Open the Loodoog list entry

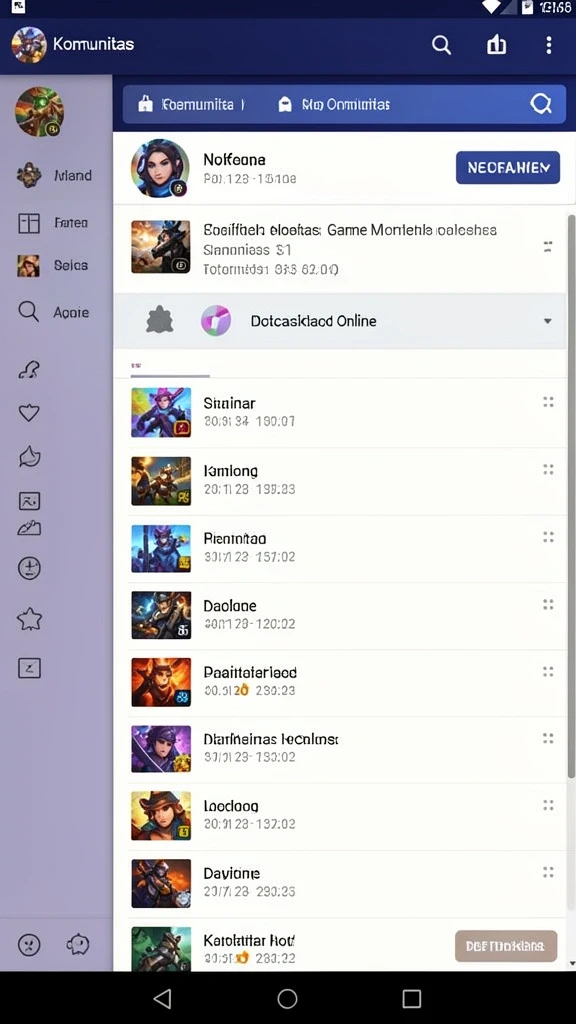(340, 816)
